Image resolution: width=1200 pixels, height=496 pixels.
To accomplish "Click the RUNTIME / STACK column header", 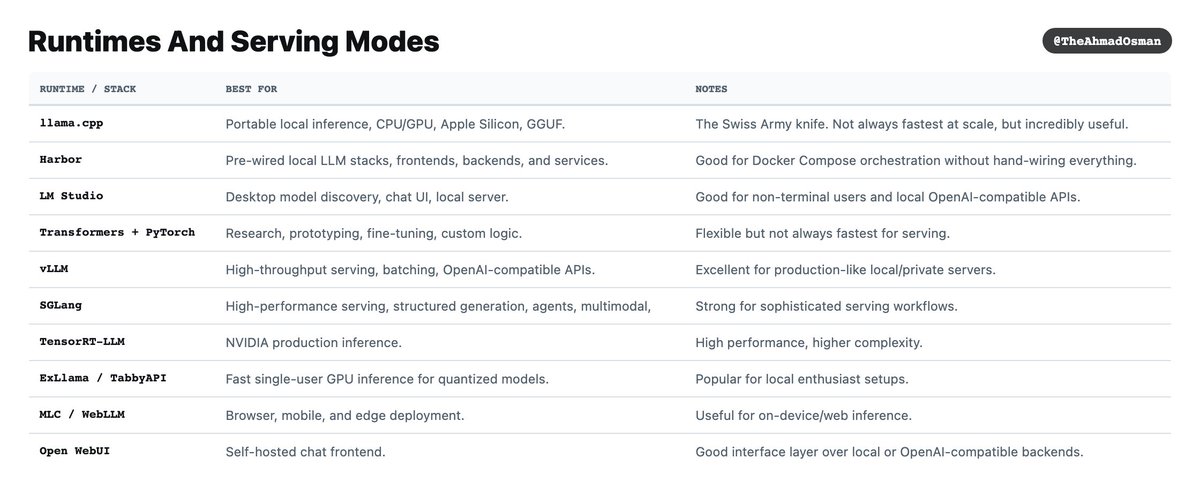I will (88, 89).
